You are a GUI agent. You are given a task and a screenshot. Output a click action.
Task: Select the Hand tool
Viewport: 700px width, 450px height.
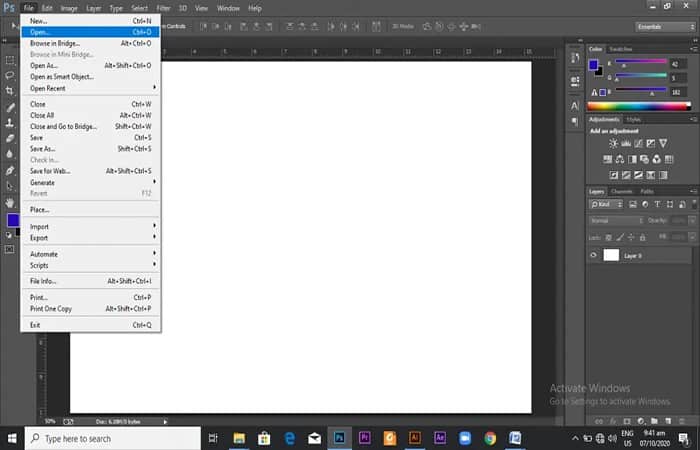click(9, 202)
